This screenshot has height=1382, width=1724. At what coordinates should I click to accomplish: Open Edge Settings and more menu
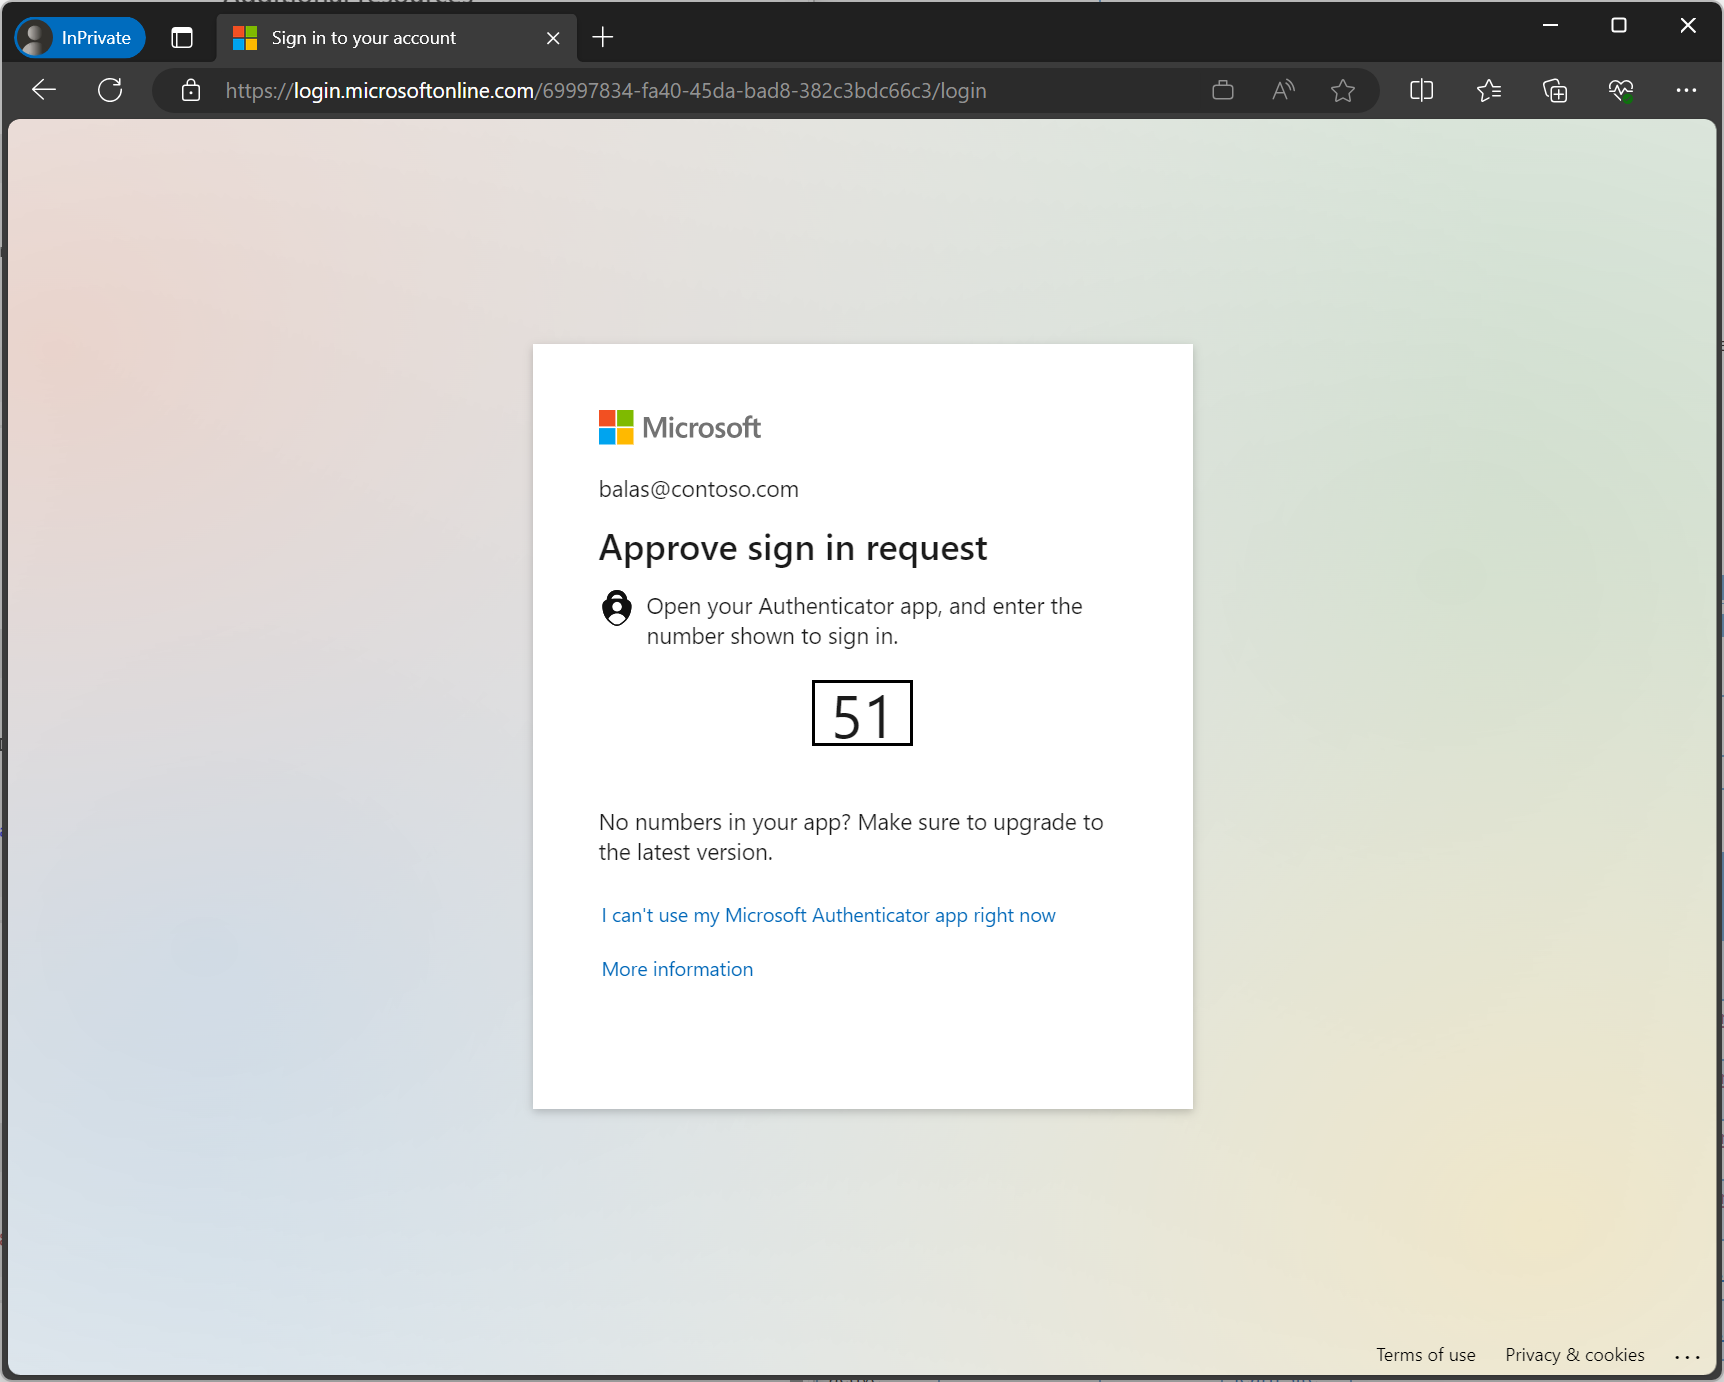(1686, 91)
